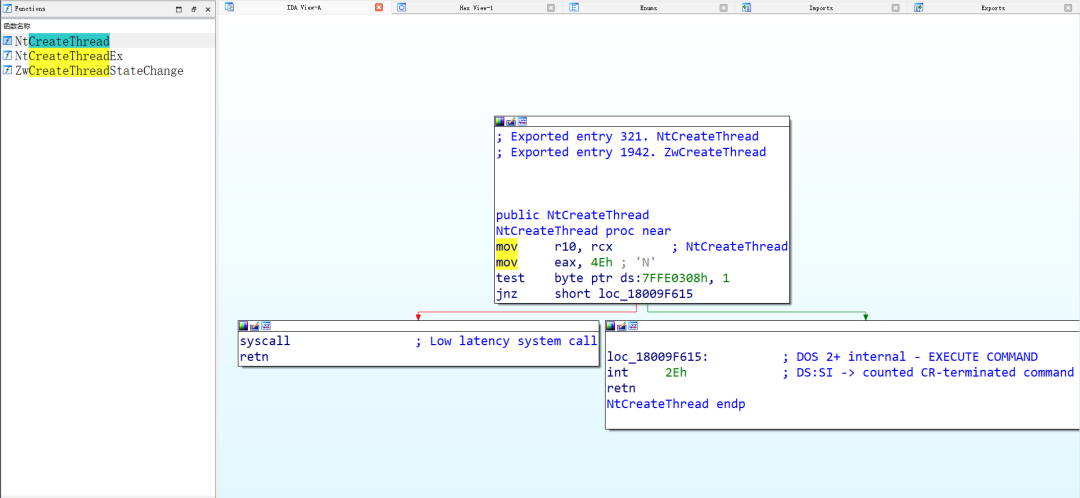Click the group icon on the int 2Eh node
Image resolution: width=1080 pixels, height=498 pixels.
pos(633,326)
